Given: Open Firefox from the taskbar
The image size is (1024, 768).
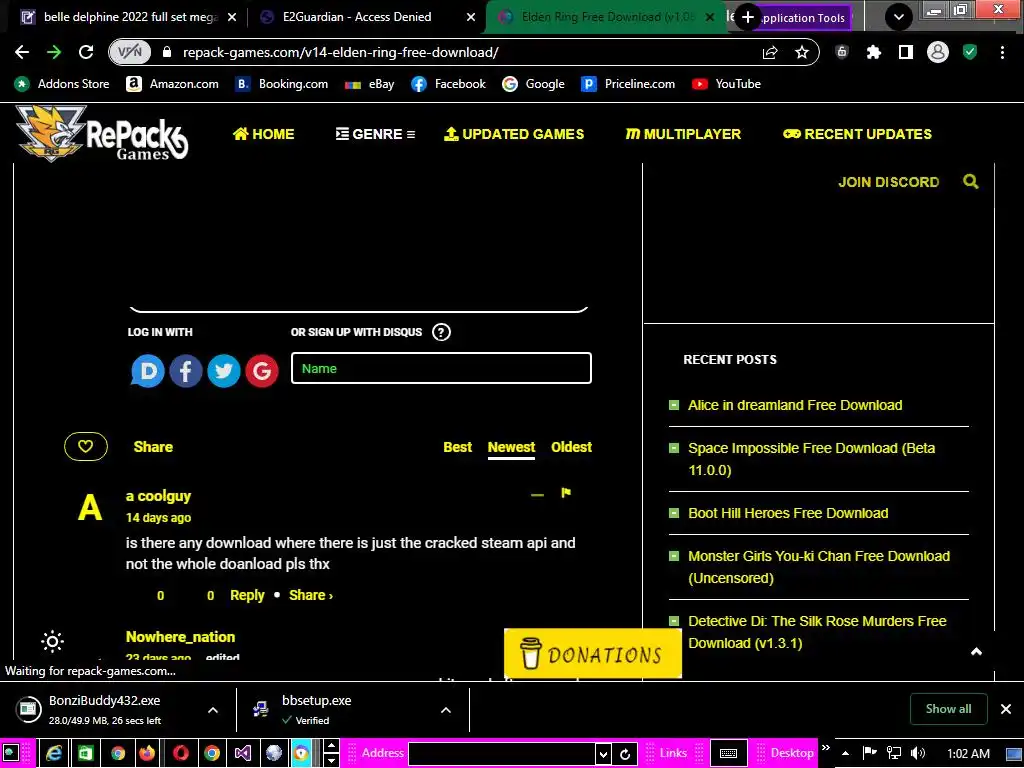Looking at the screenshot, I should pyautogui.click(x=148, y=753).
